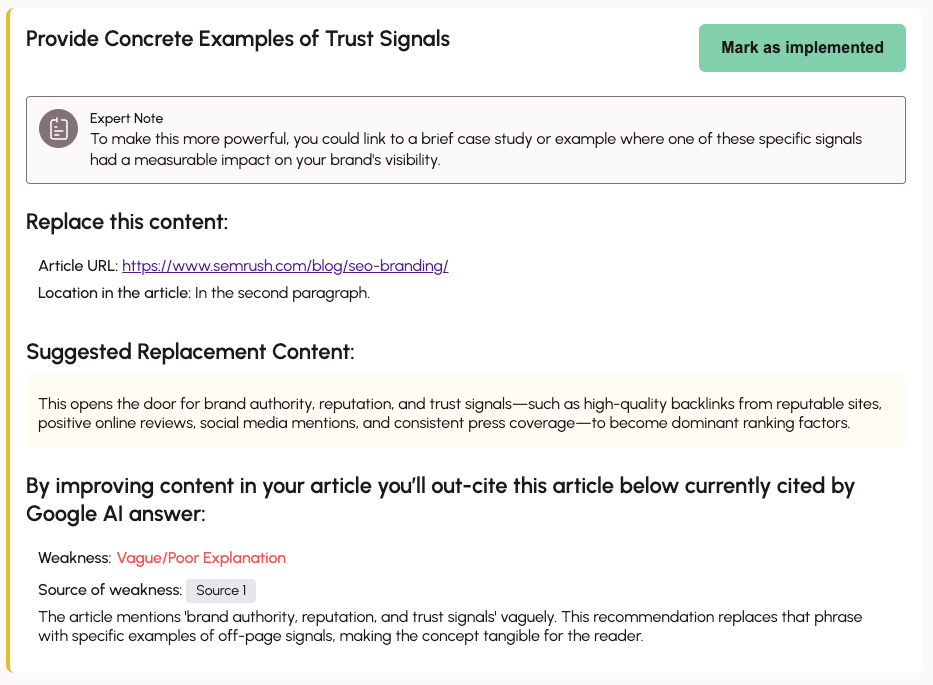The image size is (933, 685).
Task: Click the highlighted suggested replacement text box
Action: coord(465,413)
